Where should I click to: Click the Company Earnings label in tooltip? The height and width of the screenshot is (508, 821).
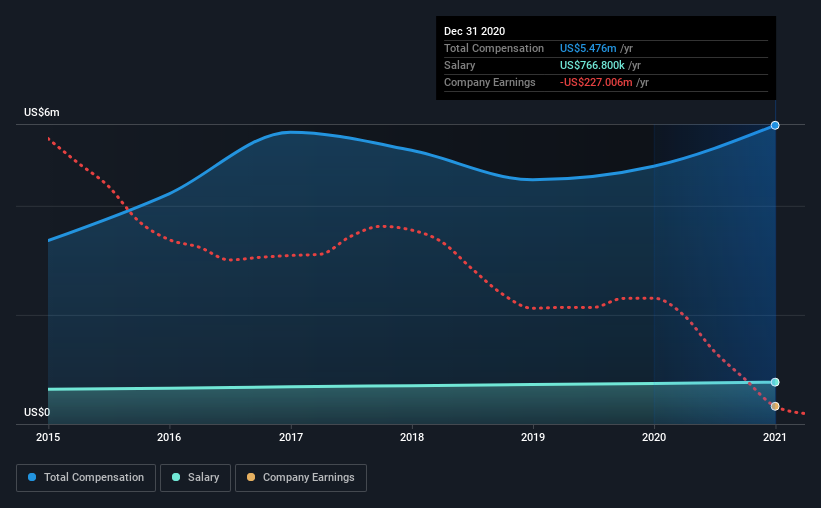(x=490, y=83)
